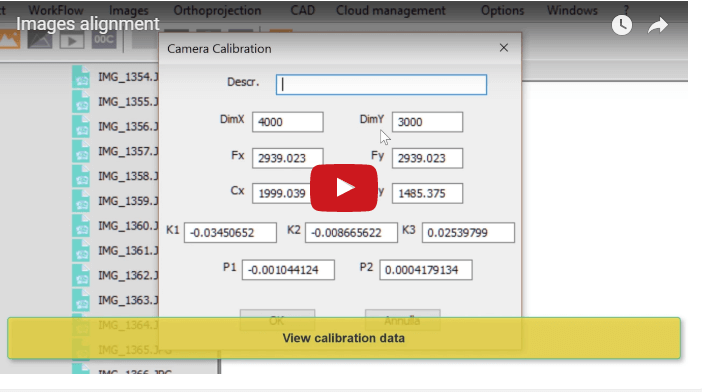702x392 pixels.
Task: Select IMG_1354 in the image list
Action: (115, 77)
